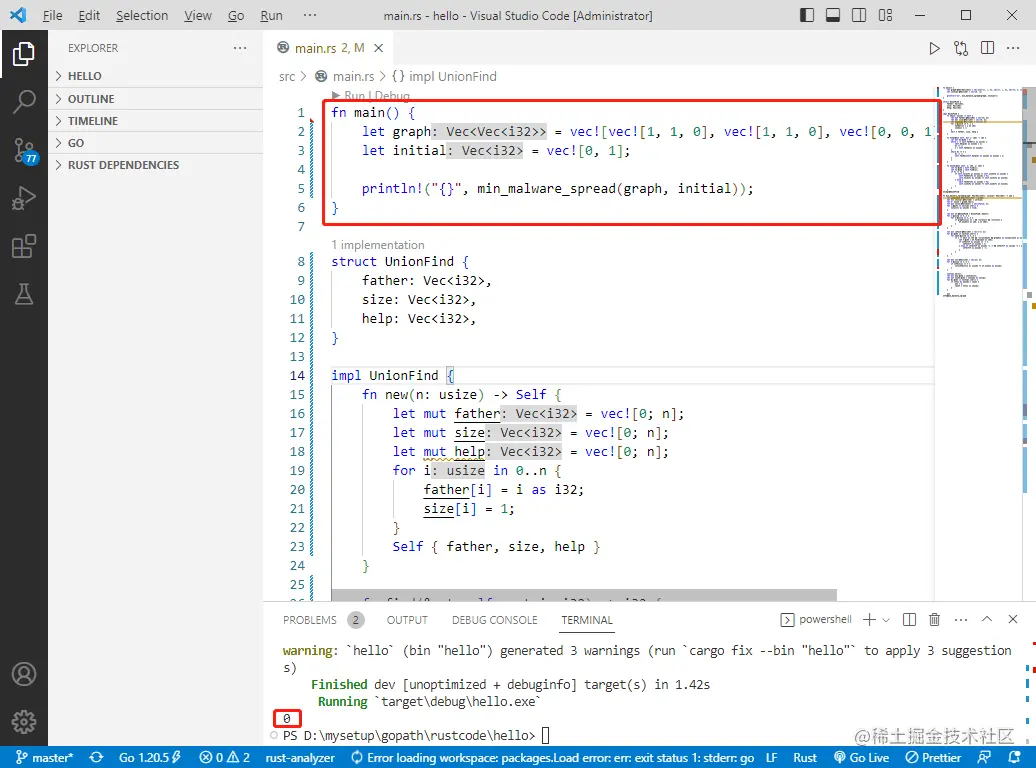Open the Testing flask view
This screenshot has width=1036, height=768.
click(x=24, y=294)
